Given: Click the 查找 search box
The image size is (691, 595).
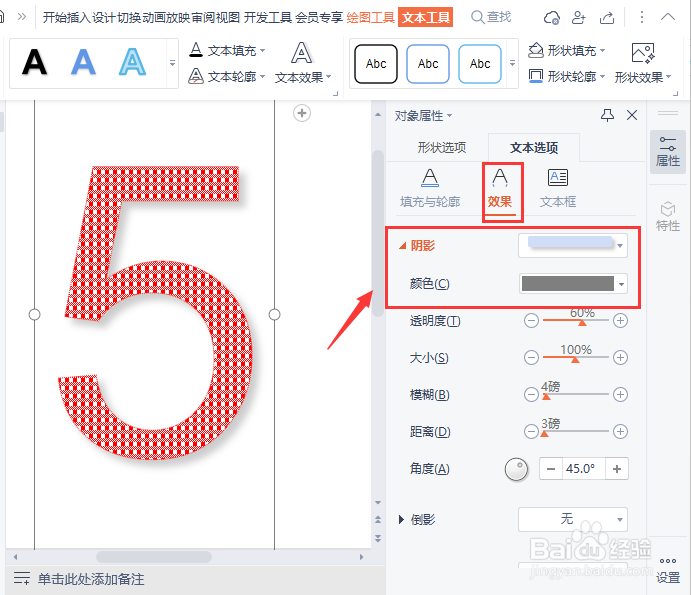Looking at the screenshot, I should click(491, 17).
